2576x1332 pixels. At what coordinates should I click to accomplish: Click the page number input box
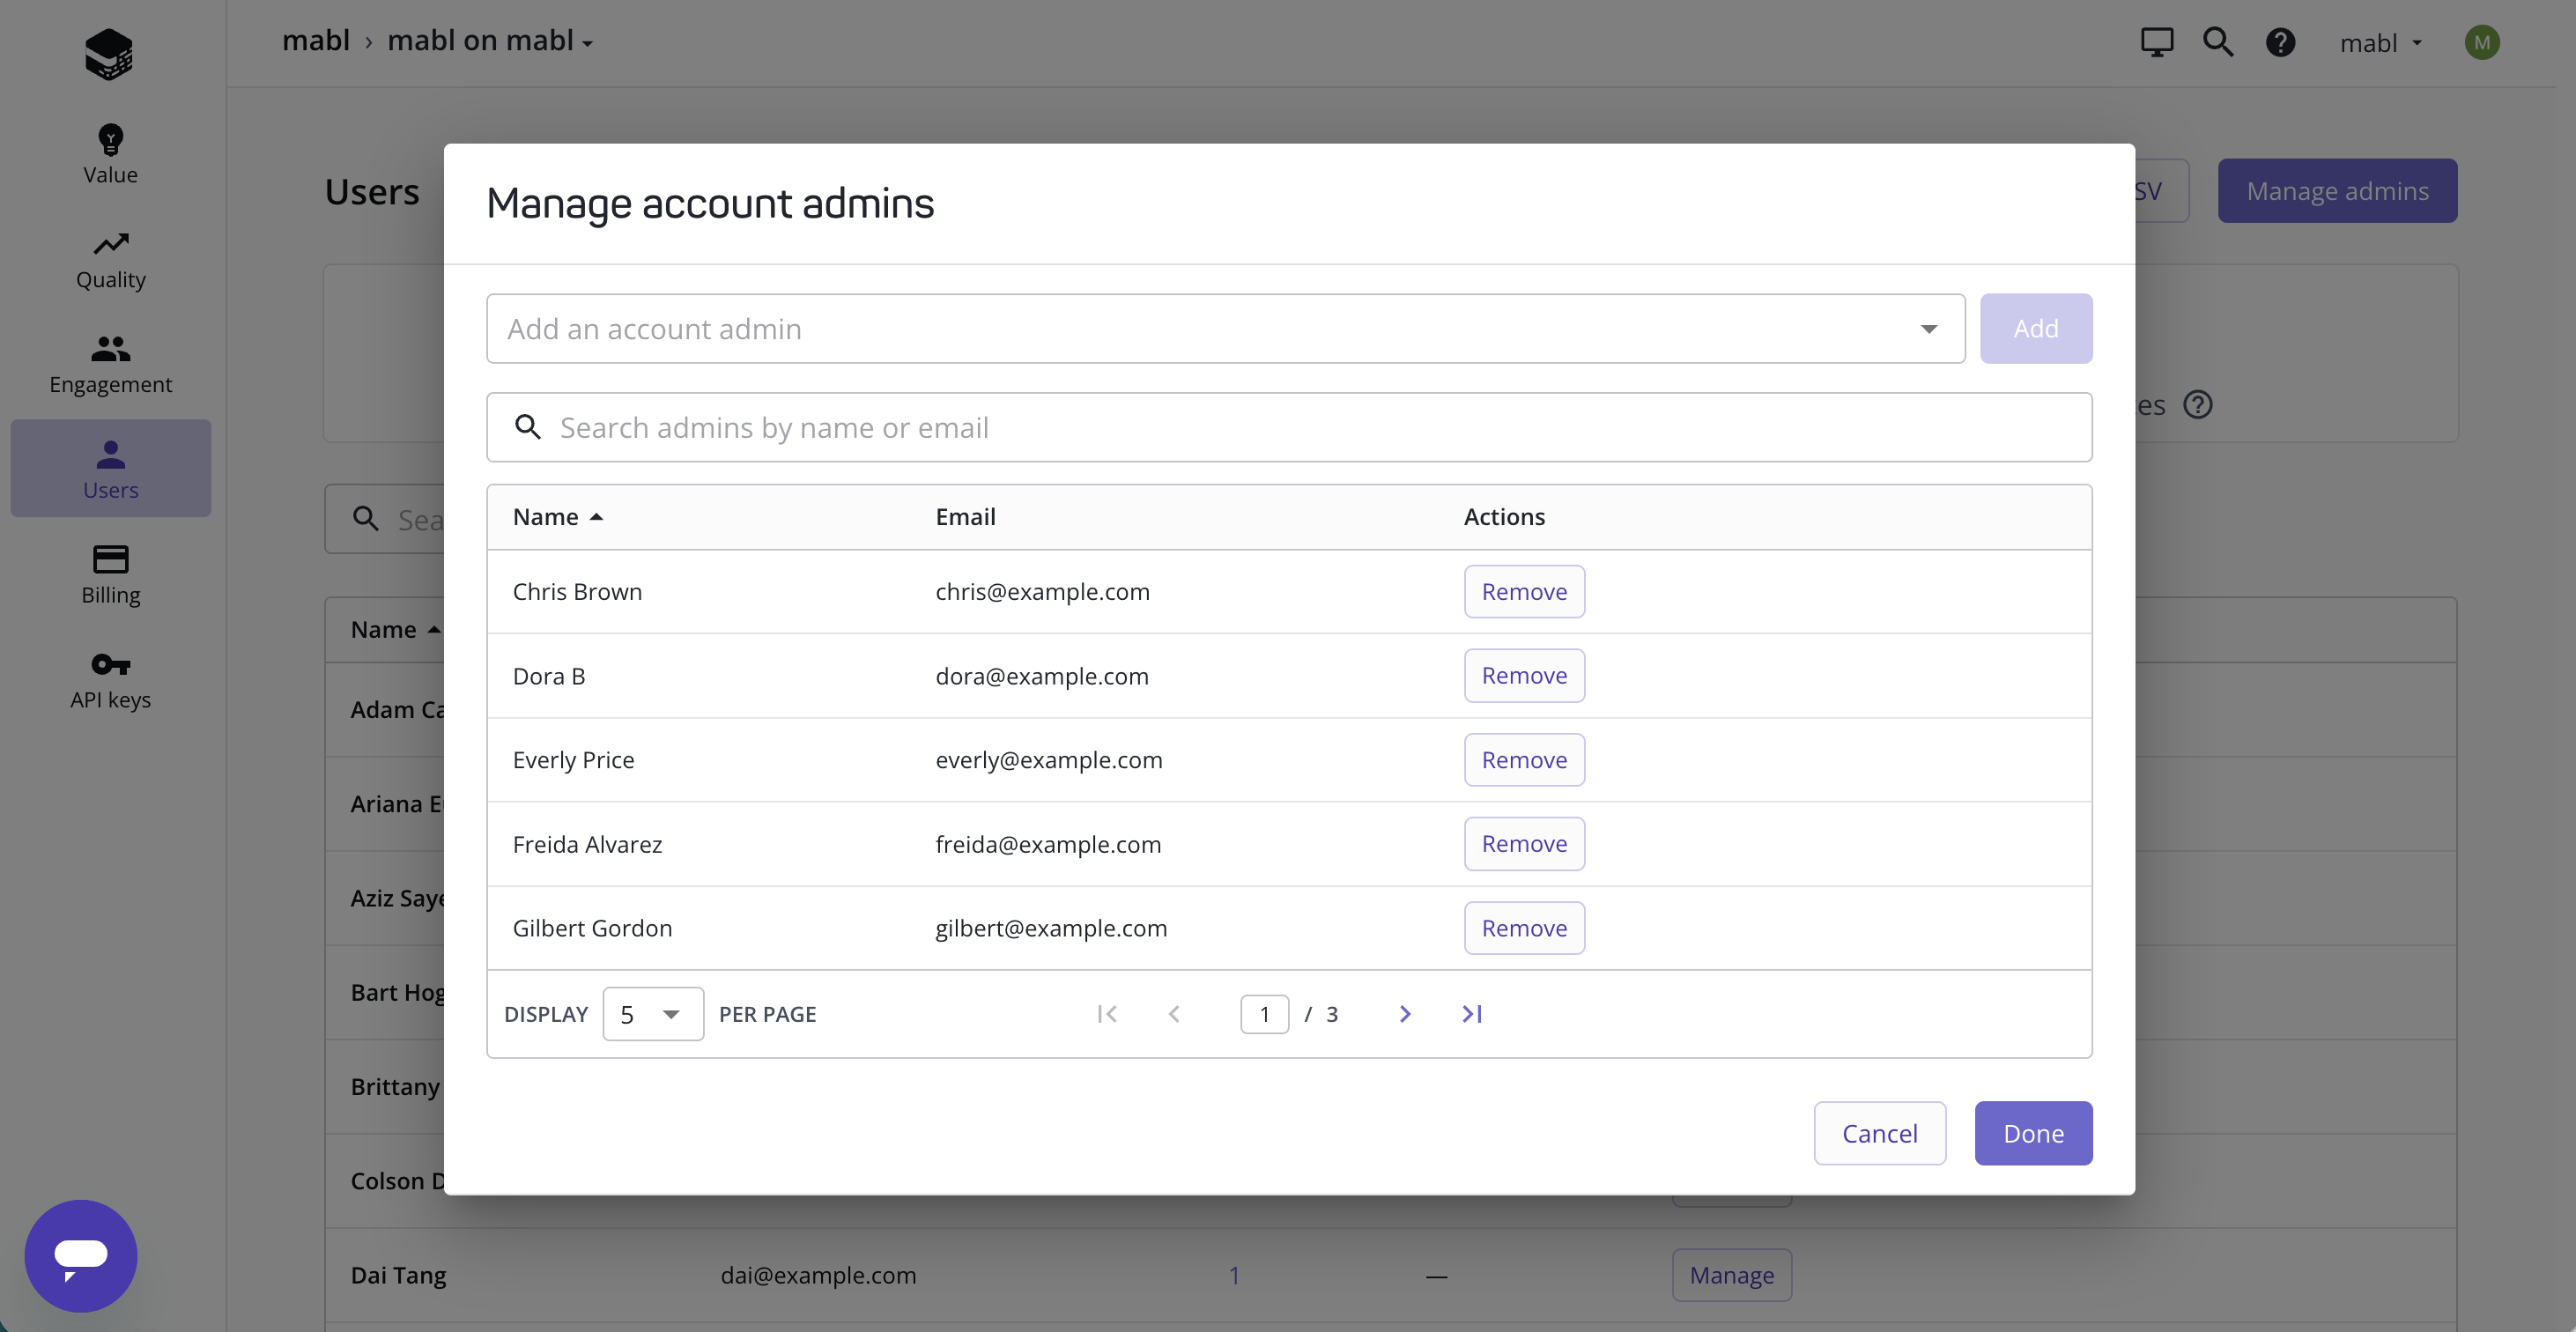[1264, 1014]
